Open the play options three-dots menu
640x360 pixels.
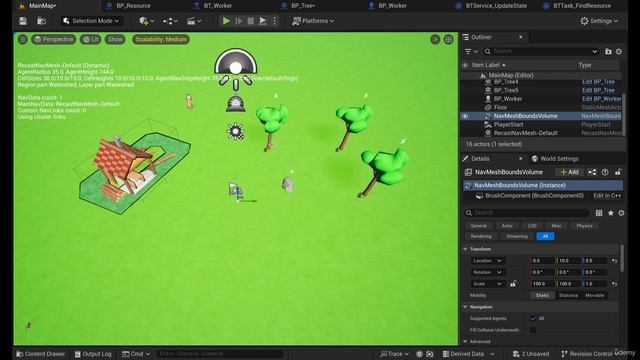click(x=274, y=21)
